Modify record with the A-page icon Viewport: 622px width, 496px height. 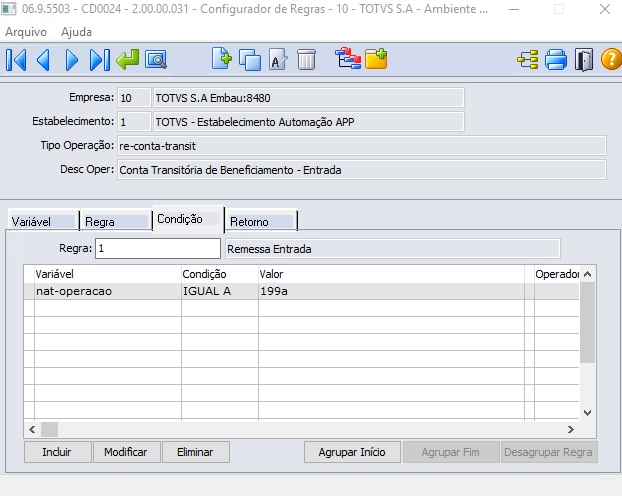click(278, 60)
